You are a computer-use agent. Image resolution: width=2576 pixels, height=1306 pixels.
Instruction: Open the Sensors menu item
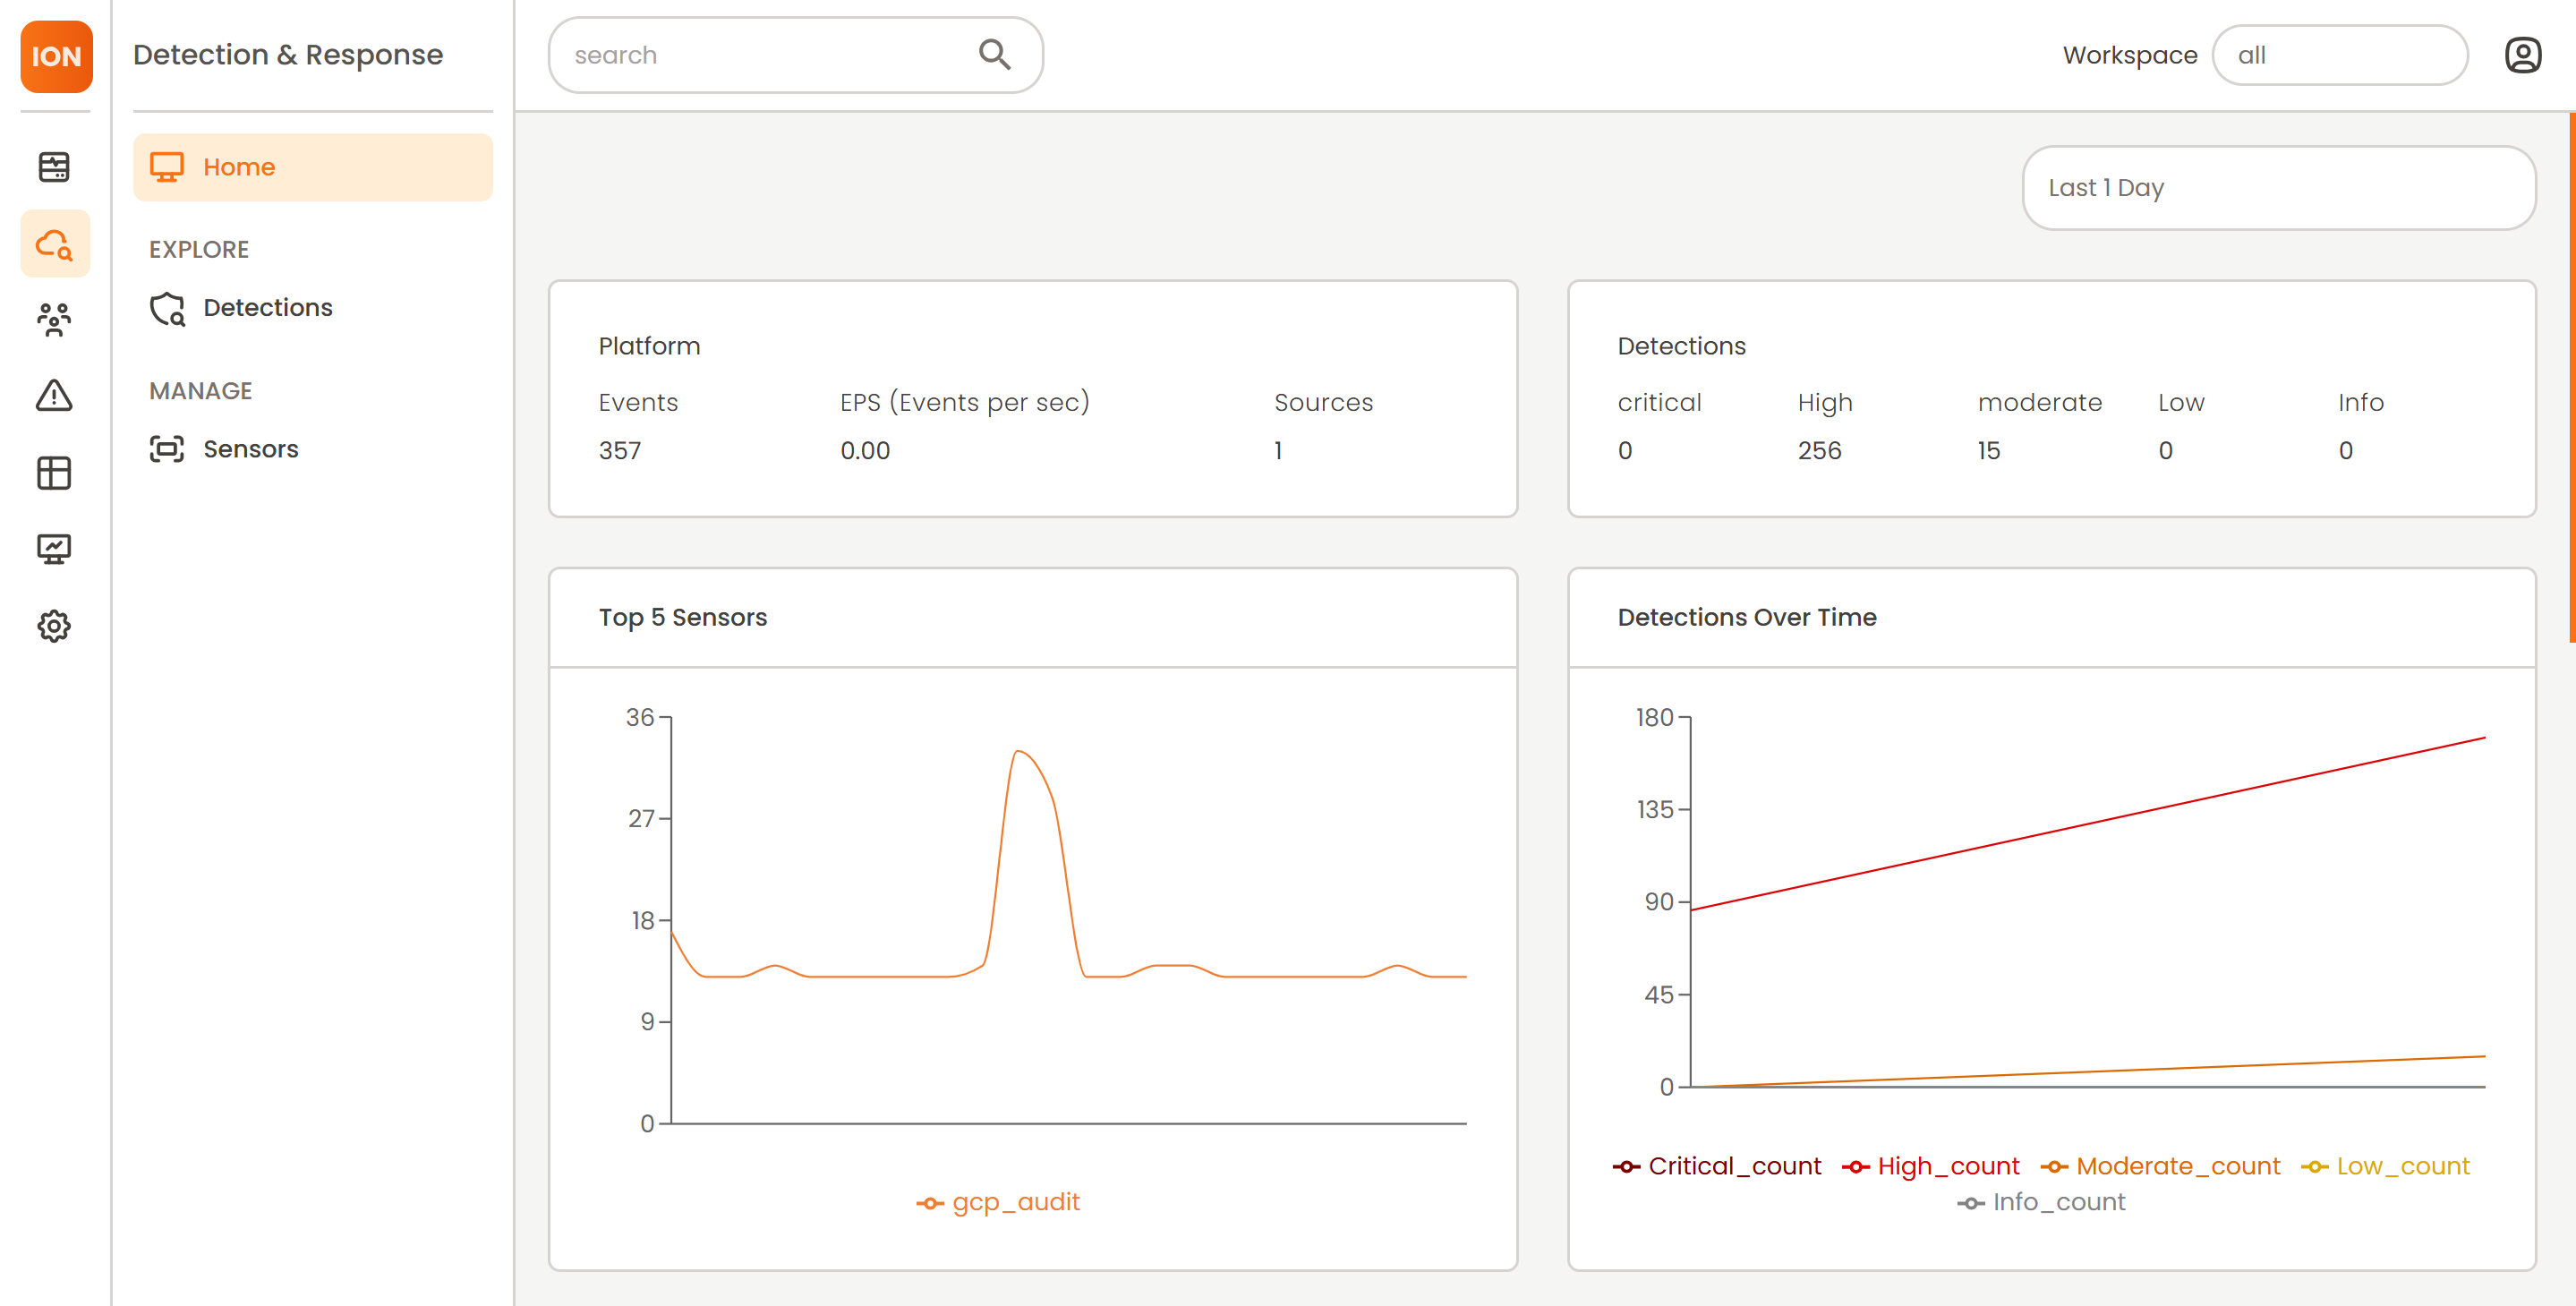coord(250,449)
